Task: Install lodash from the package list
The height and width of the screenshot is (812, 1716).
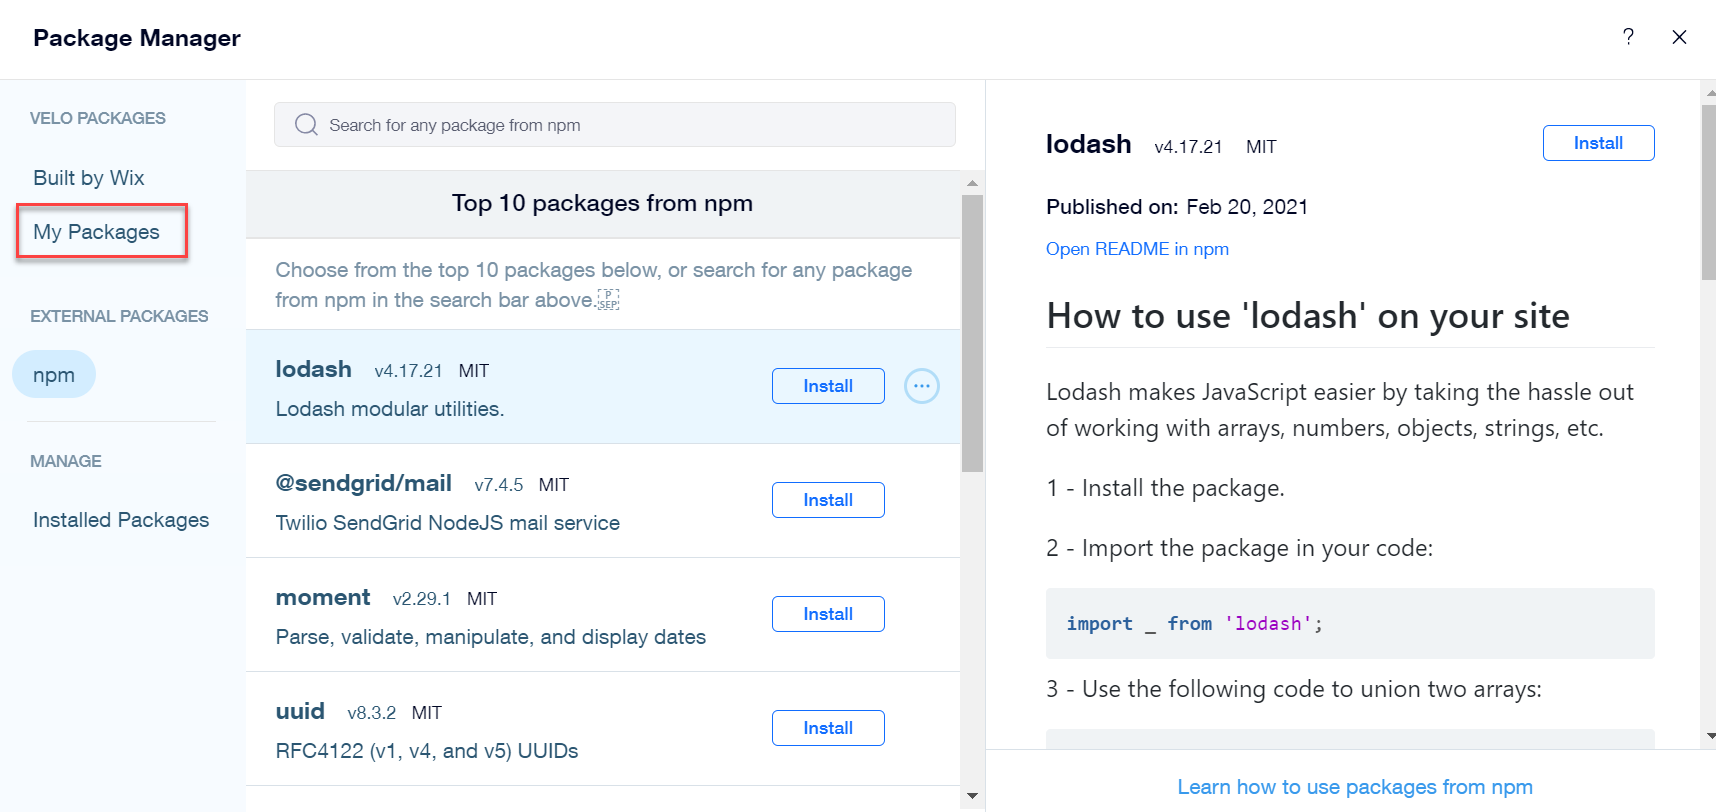Action: pyautogui.click(x=828, y=386)
